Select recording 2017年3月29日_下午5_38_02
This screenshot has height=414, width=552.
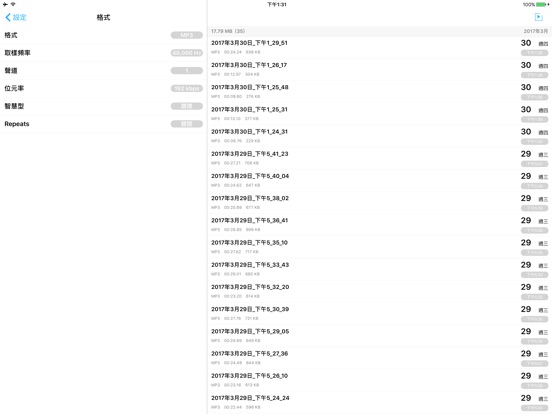click(x=380, y=202)
